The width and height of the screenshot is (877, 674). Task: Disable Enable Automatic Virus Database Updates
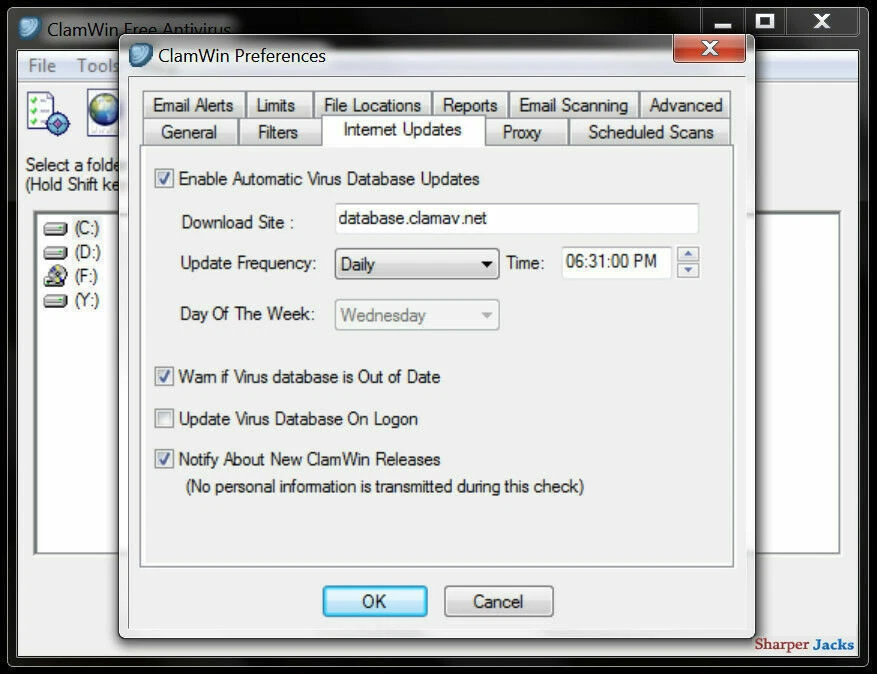[165, 179]
